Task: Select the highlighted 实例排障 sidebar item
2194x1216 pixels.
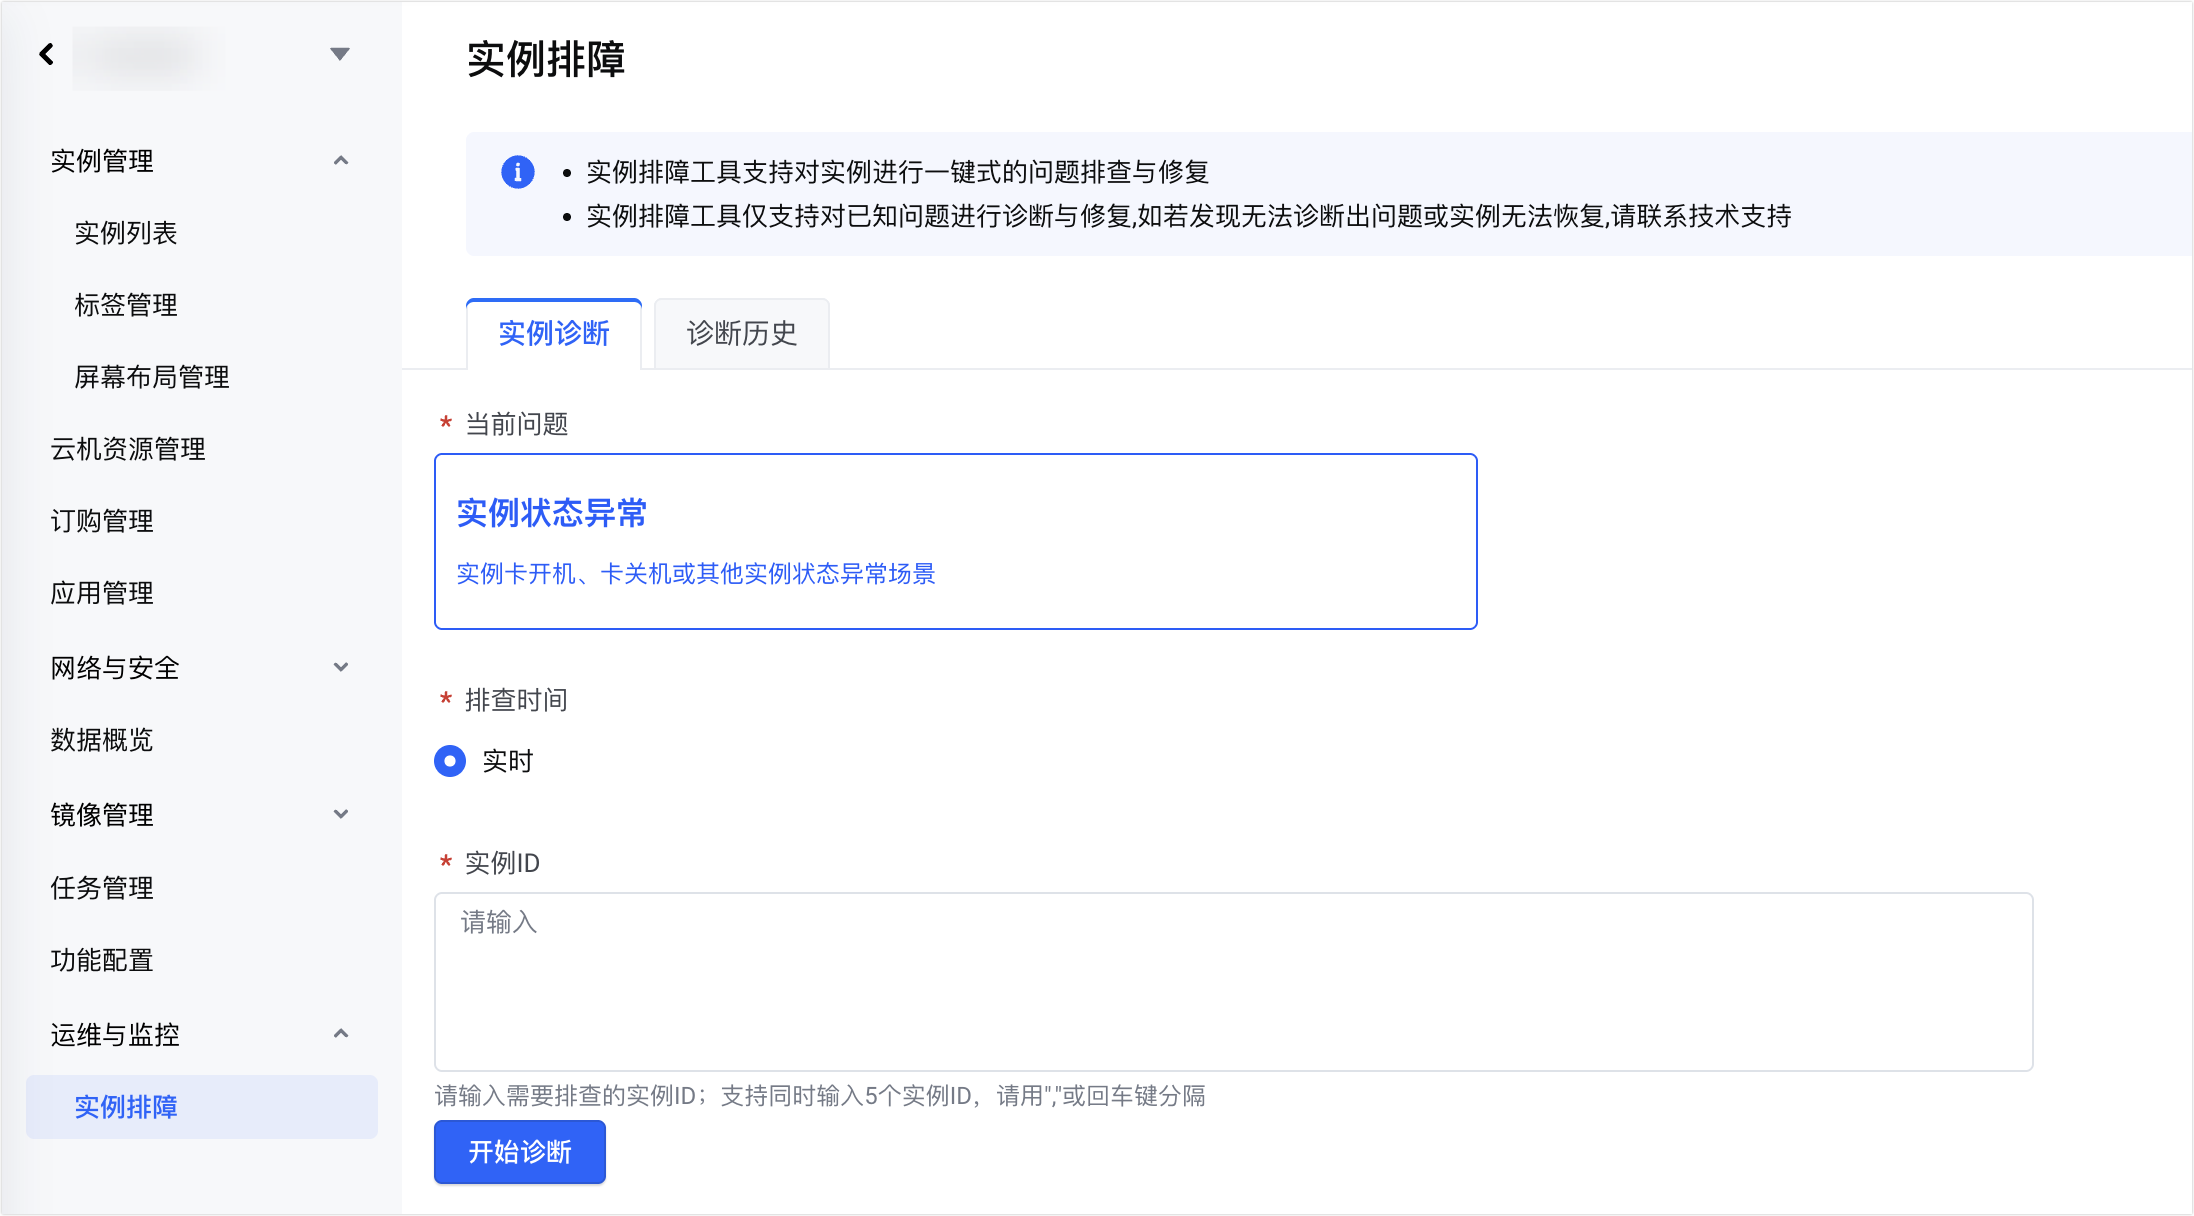Action: 126,1107
